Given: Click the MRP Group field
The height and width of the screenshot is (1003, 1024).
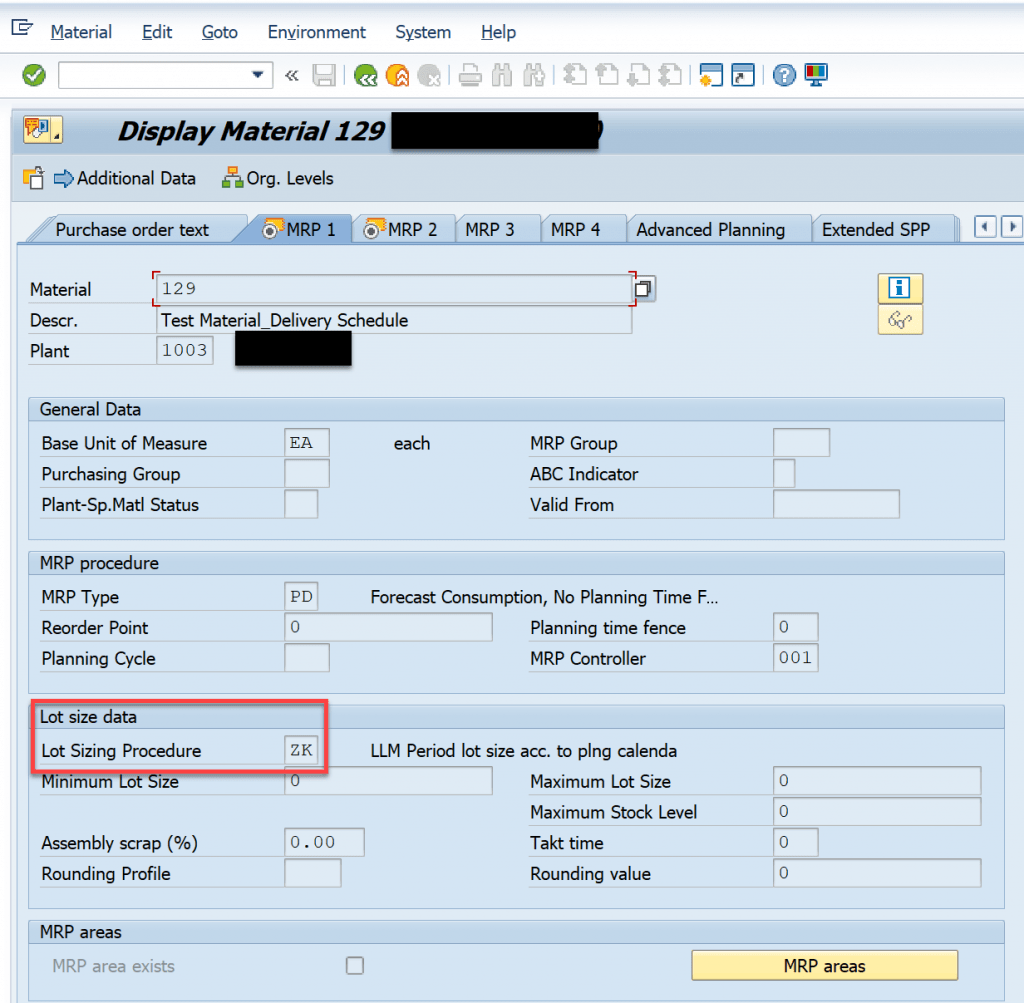Looking at the screenshot, I should coord(801,443).
